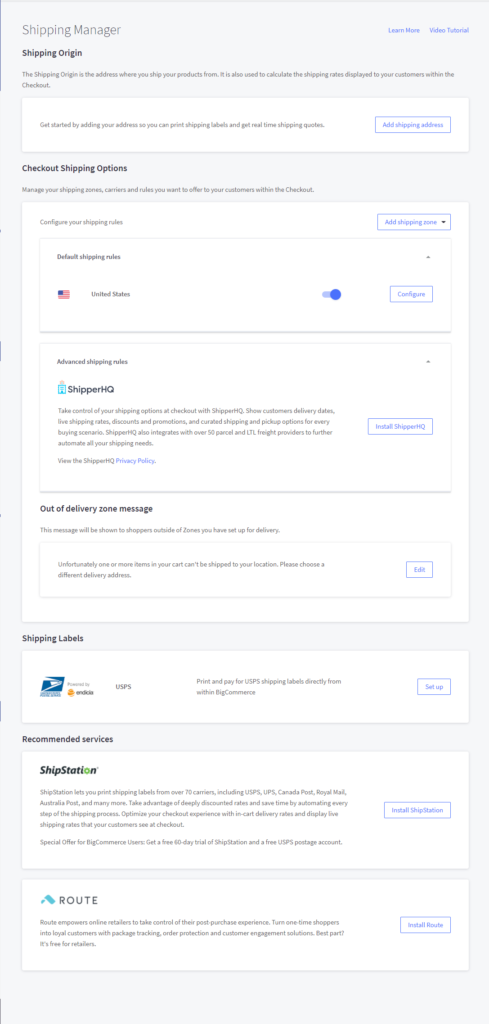Open the Add shipping zone dropdown
Screen dimensions: 489x1024
414,222
